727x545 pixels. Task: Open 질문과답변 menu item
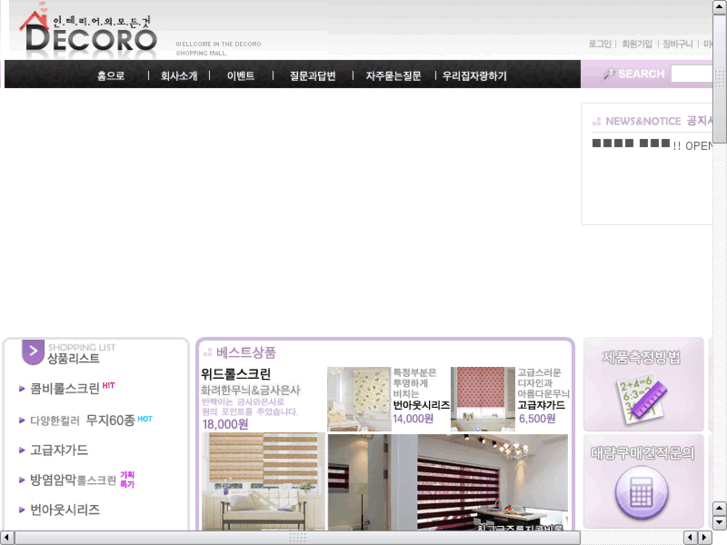click(312, 76)
